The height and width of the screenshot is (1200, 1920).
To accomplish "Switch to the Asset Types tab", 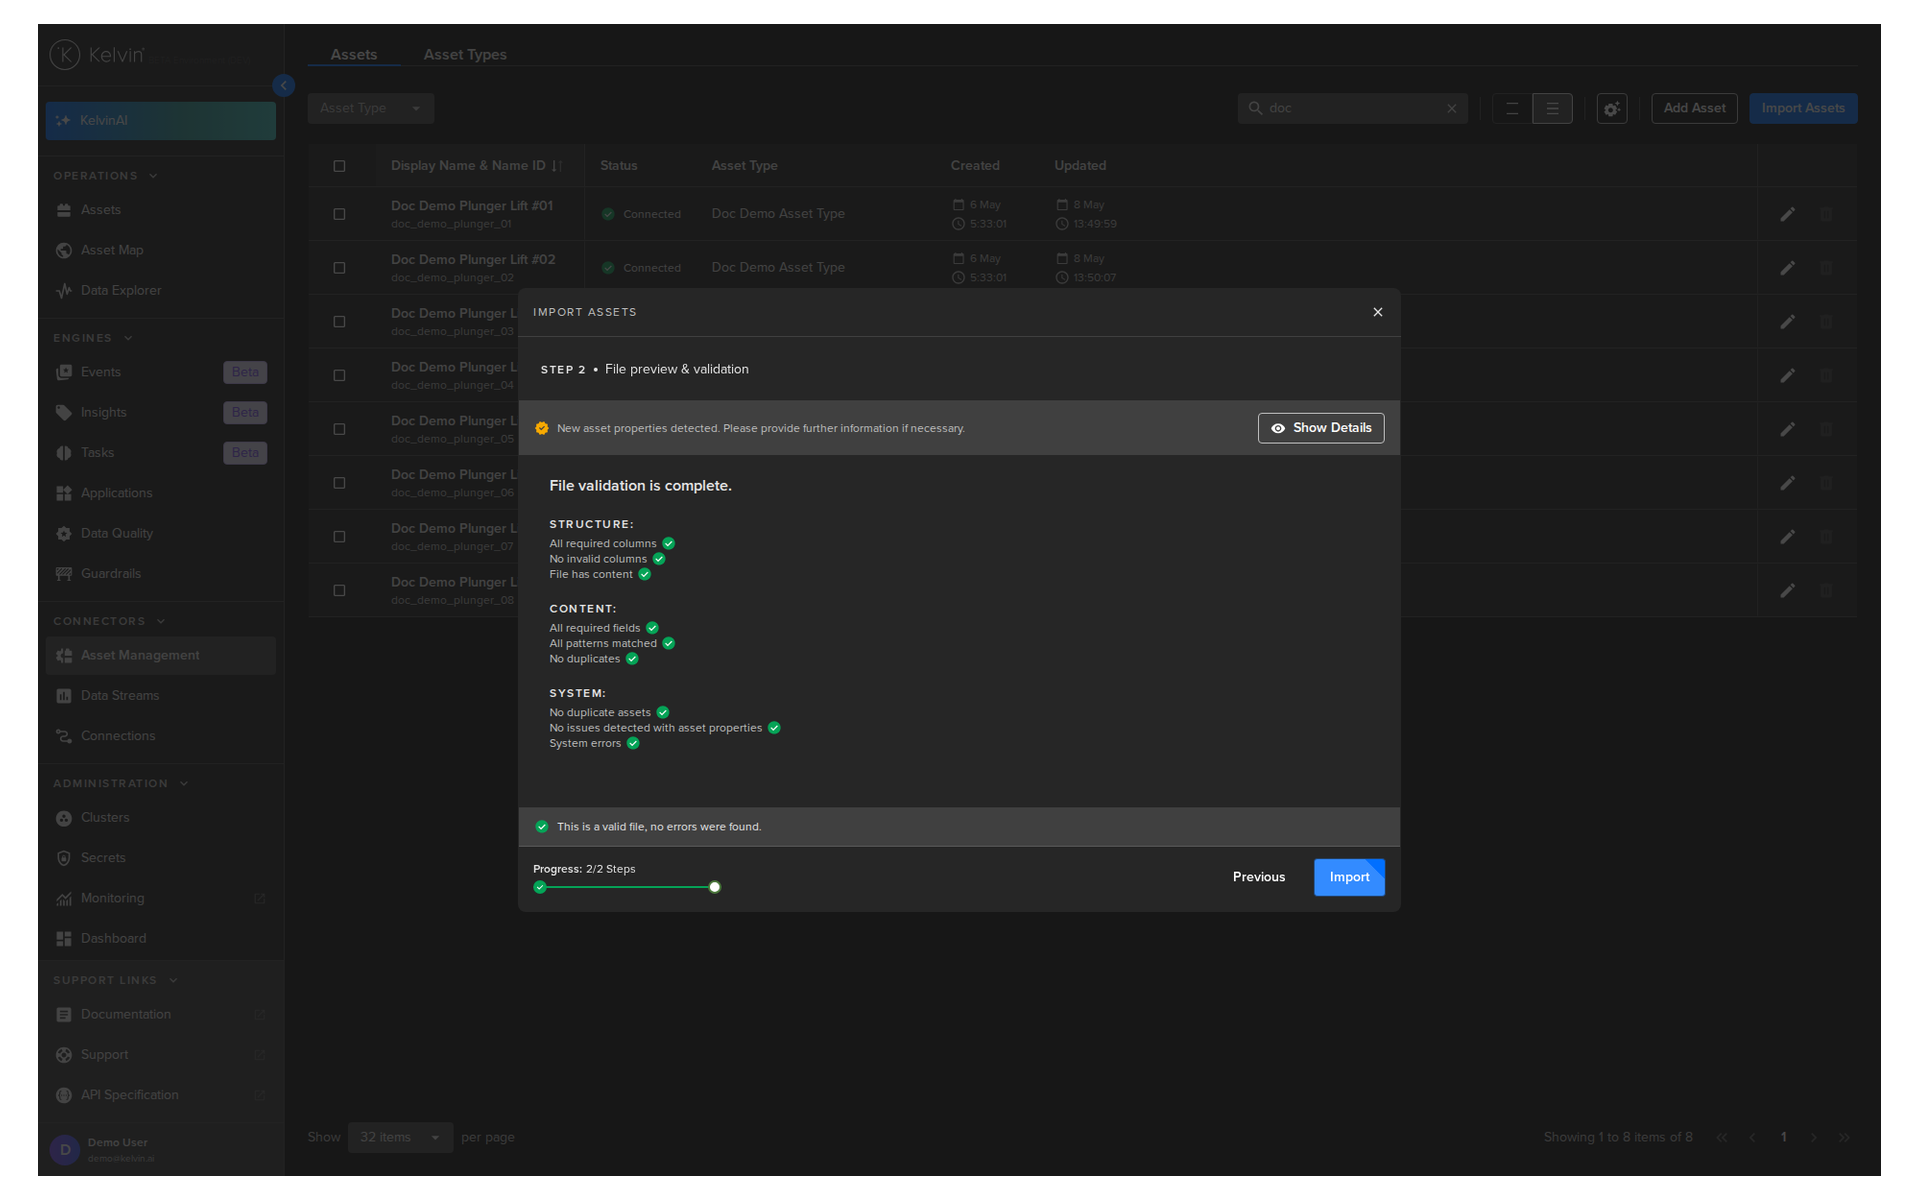I will click(465, 55).
